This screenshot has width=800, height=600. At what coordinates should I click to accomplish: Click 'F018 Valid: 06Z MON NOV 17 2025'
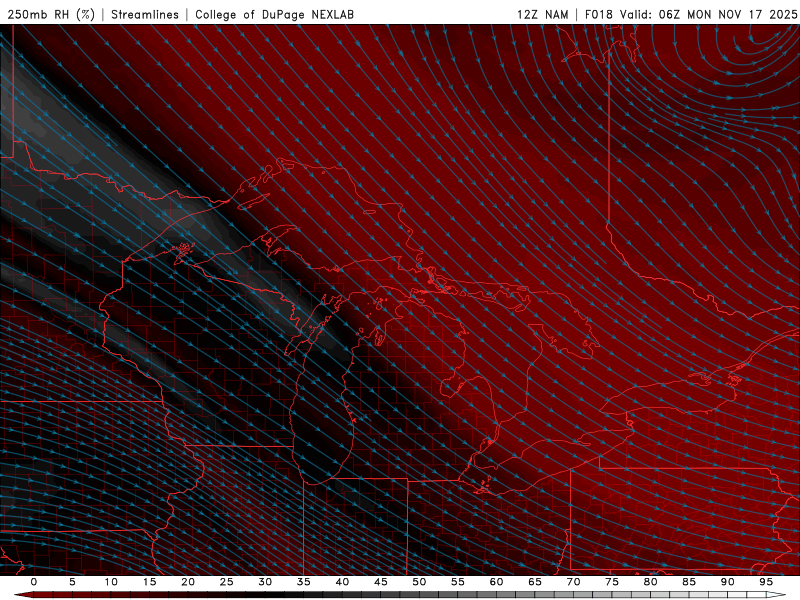tap(691, 14)
